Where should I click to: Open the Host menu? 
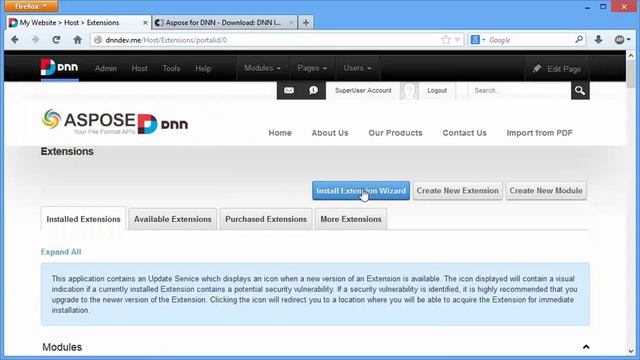139,68
